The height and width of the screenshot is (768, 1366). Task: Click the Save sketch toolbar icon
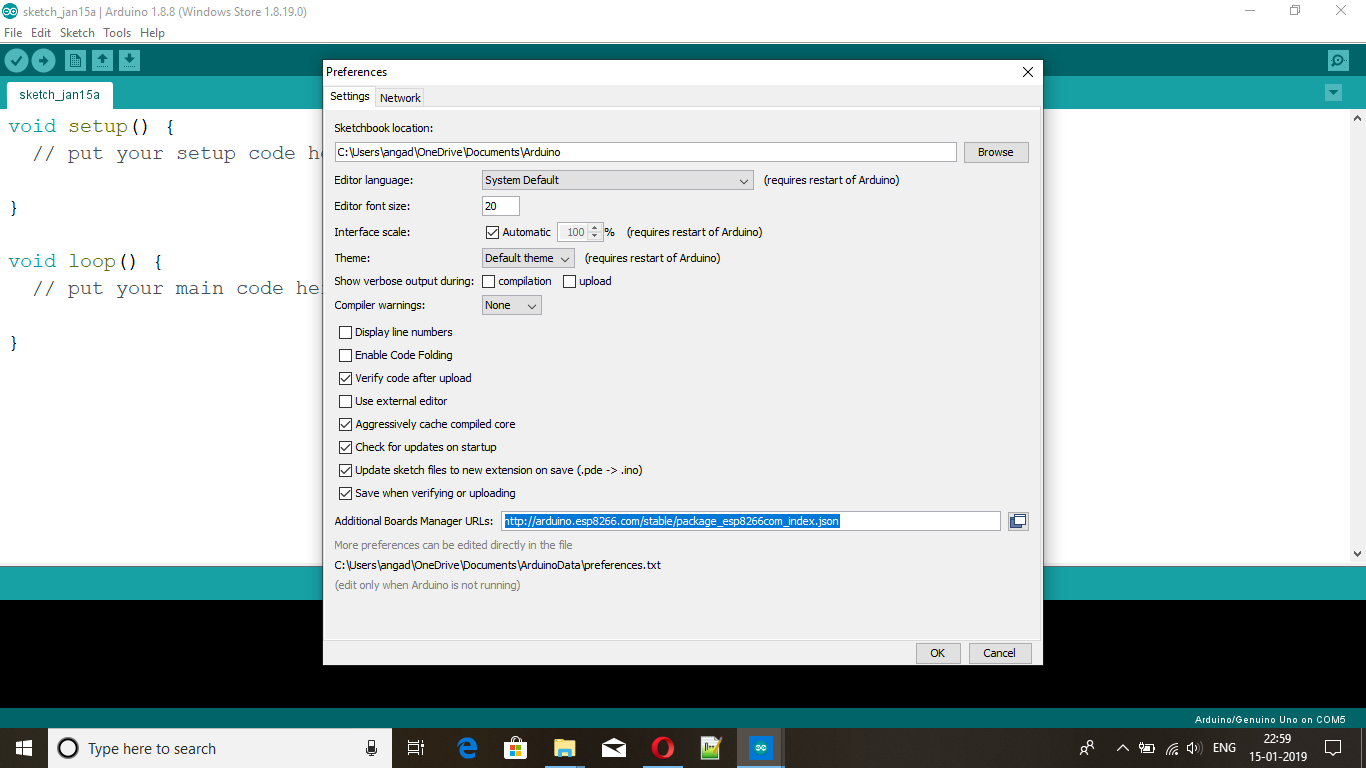coord(129,60)
